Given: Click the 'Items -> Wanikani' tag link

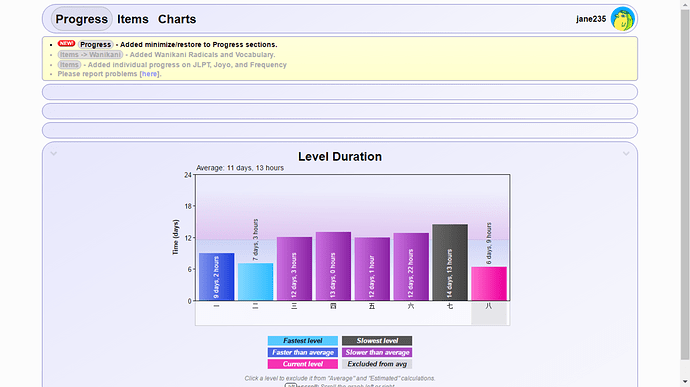Looking at the screenshot, I should 90,55.
